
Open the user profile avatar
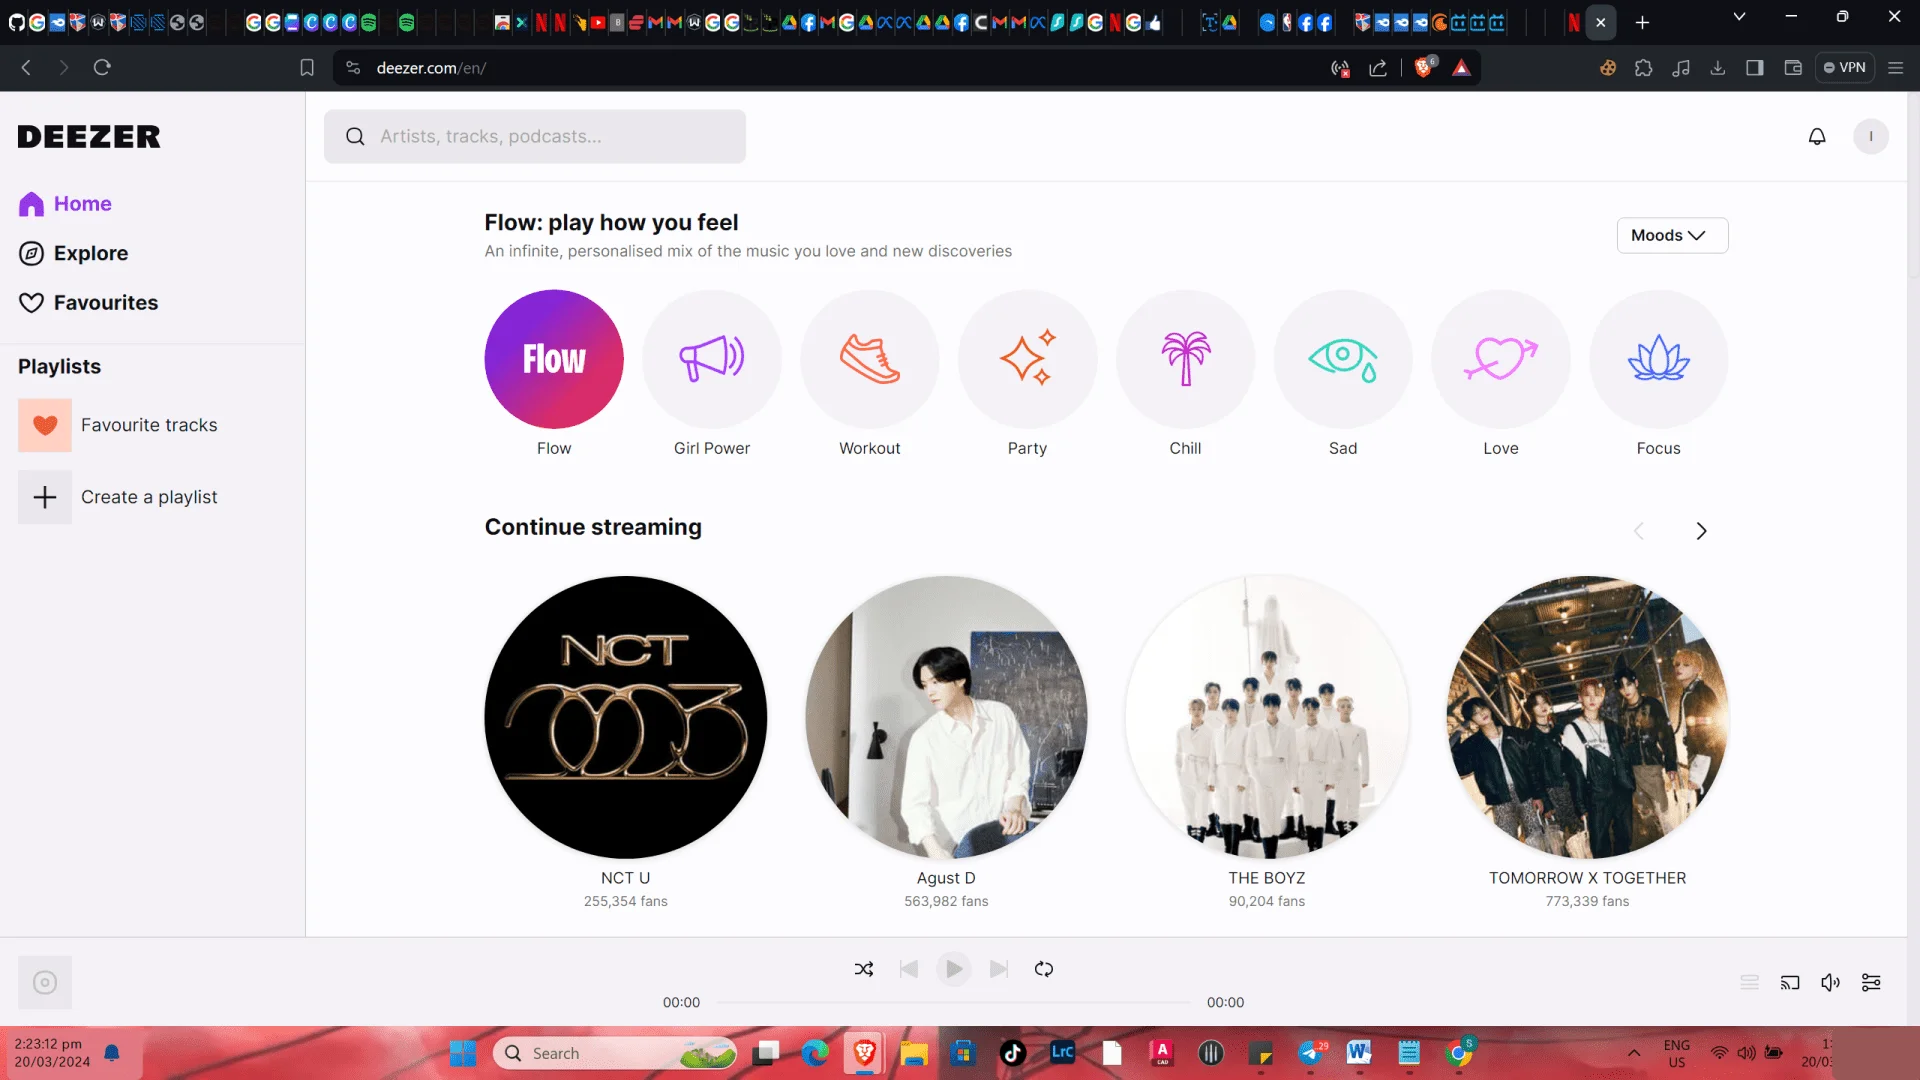click(x=1871, y=136)
